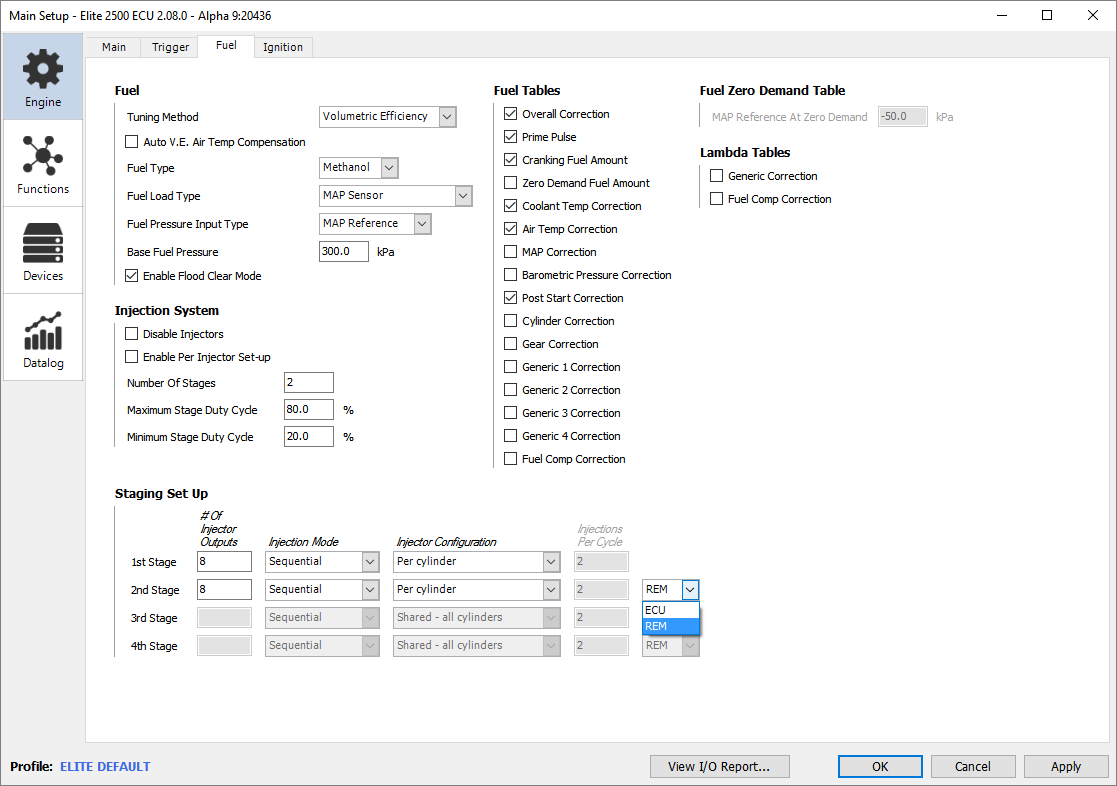The height and width of the screenshot is (786, 1117).
Task: Enable Generic 4 Correction
Action: tap(511, 436)
